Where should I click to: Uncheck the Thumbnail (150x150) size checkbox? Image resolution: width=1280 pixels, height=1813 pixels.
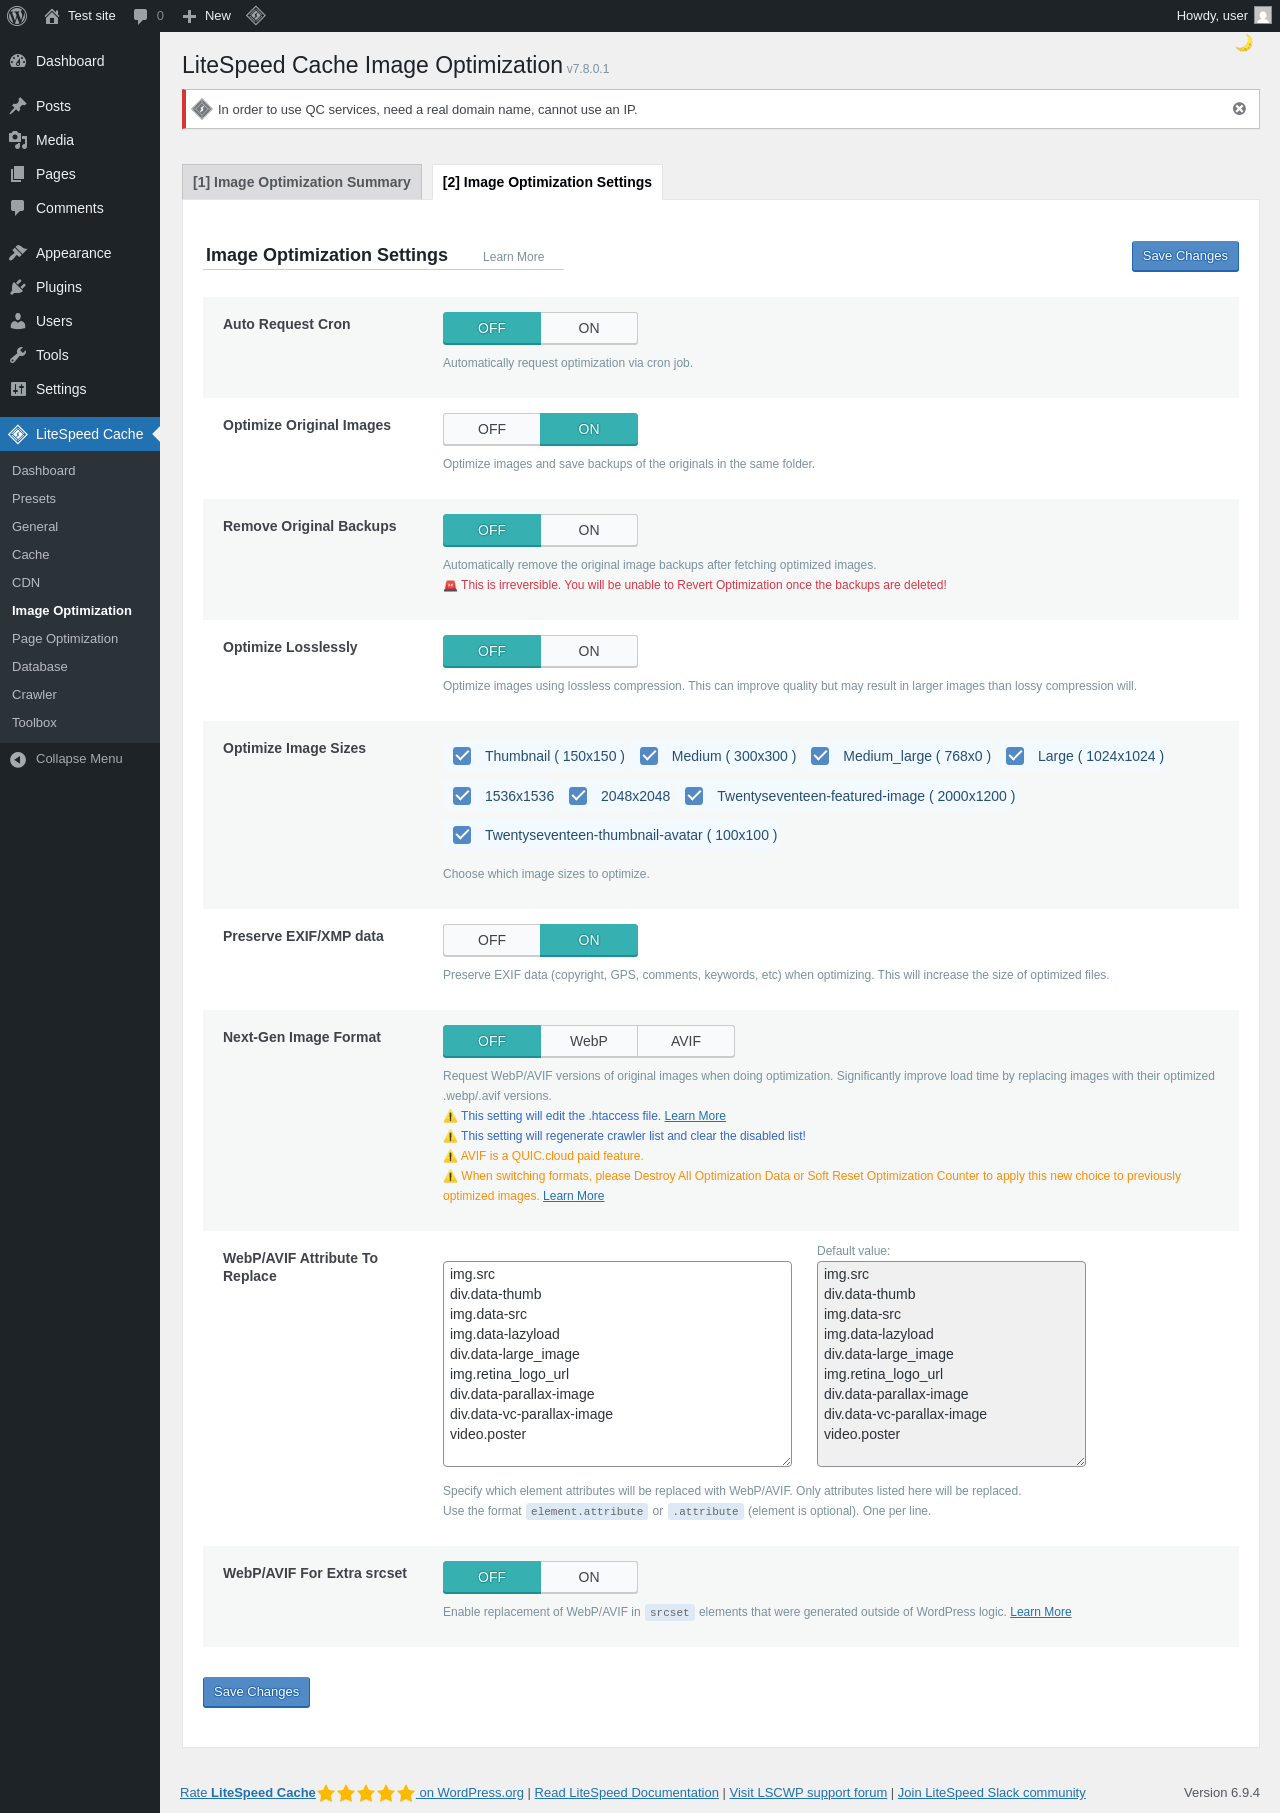(x=462, y=756)
